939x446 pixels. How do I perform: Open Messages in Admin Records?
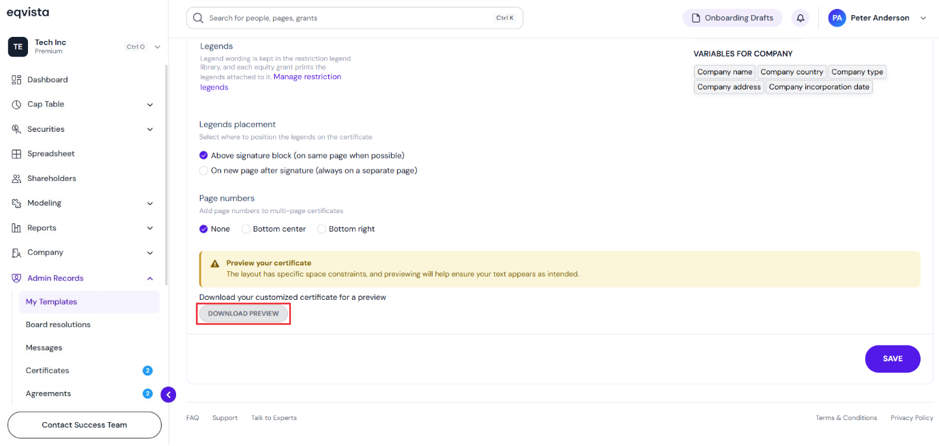coord(44,348)
